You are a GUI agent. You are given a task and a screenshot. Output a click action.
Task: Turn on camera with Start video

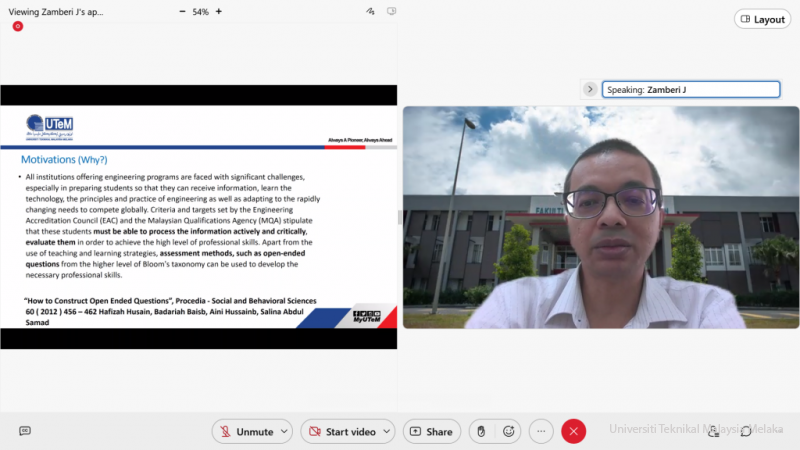[340, 431]
